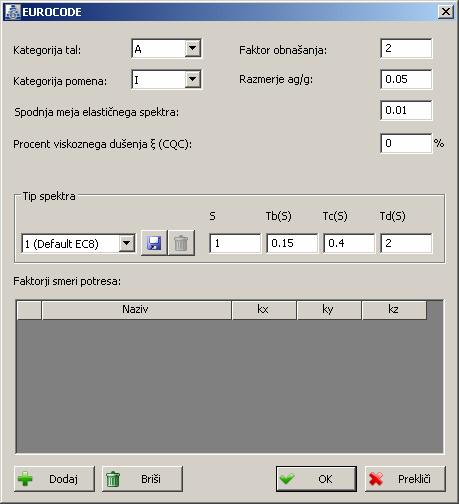Image resolution: width=459 pixels, height=504 pixels.
Task: Click the Naziv column header
Action: (137, 310)
